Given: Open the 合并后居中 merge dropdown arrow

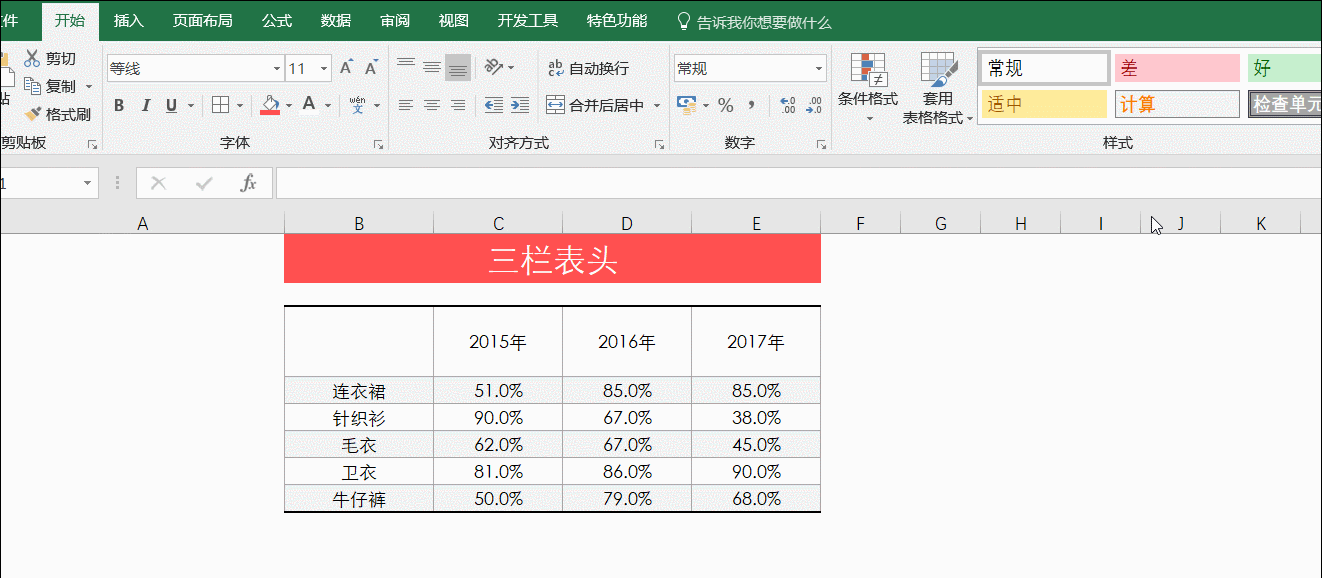Looking at the screenshot, I should point(659,104).
